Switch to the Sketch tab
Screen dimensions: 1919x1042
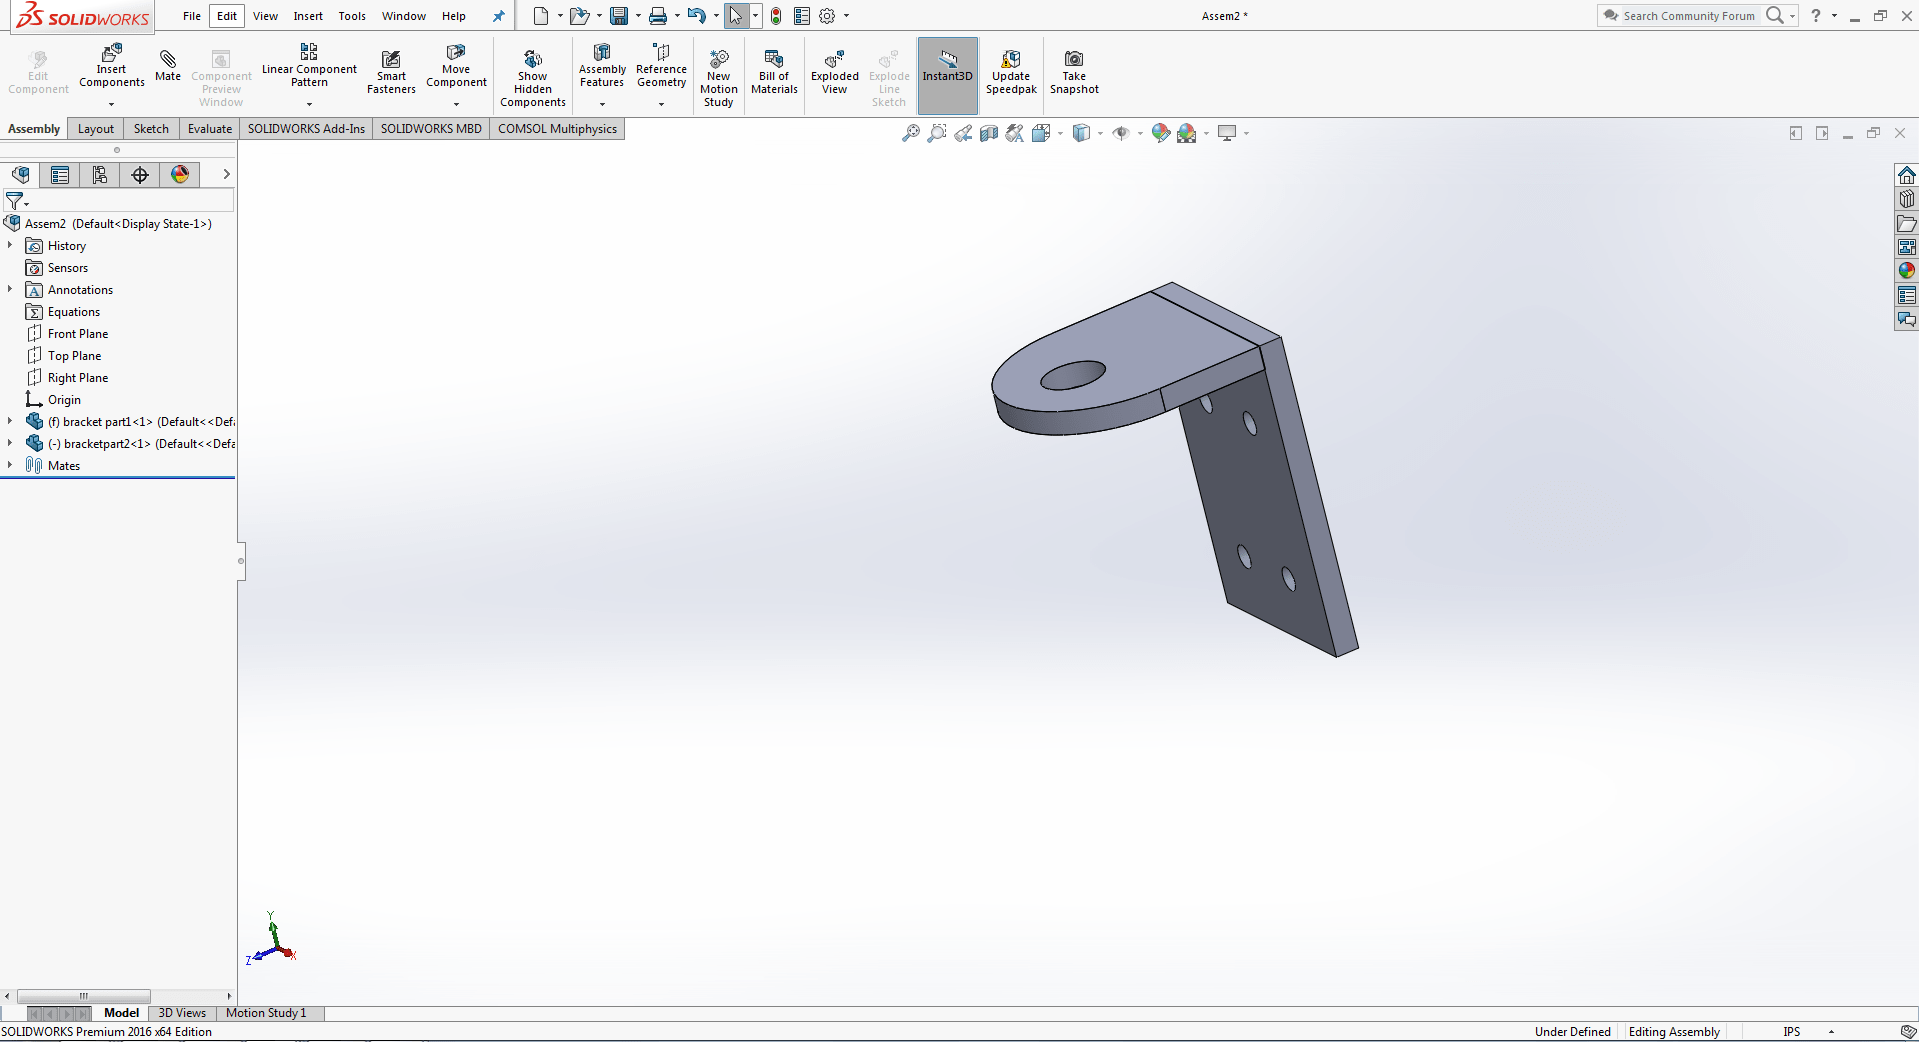coord(151,129)
